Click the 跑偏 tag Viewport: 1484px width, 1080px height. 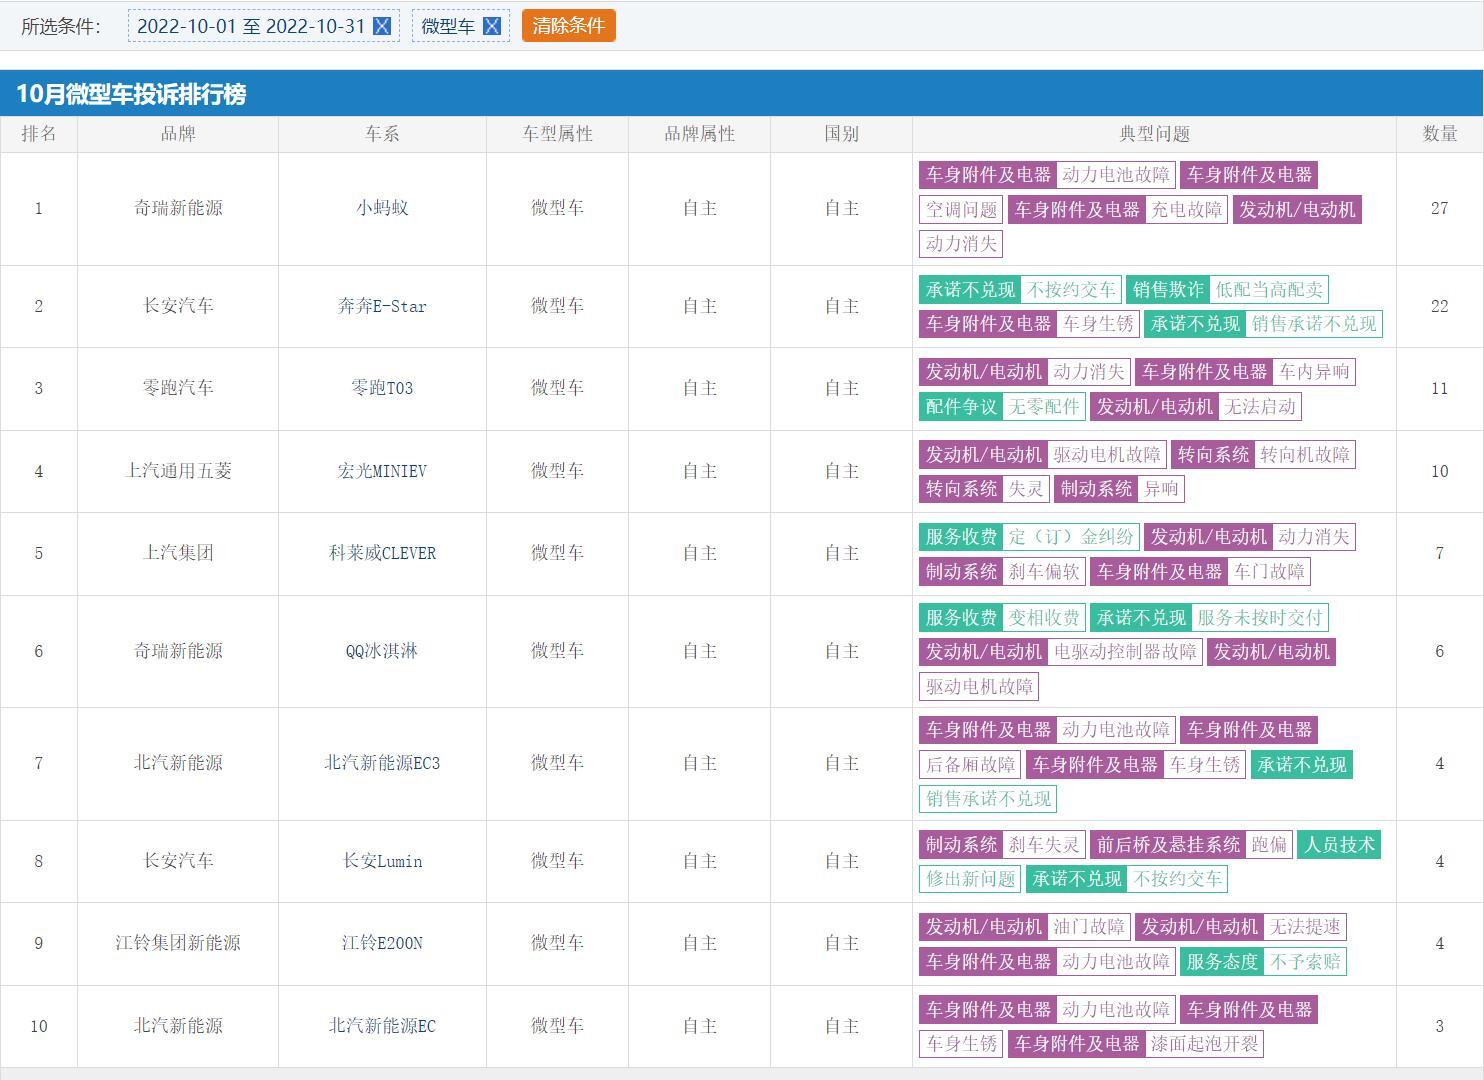click(1269, 845)
